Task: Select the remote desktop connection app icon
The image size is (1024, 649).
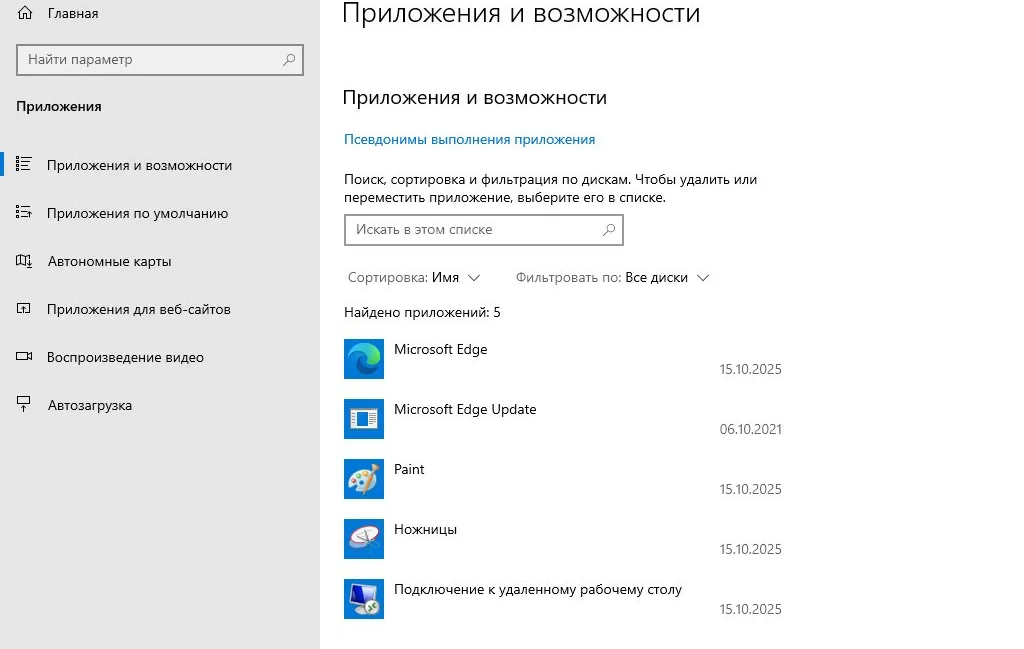Action: click(x=364, y=599)
